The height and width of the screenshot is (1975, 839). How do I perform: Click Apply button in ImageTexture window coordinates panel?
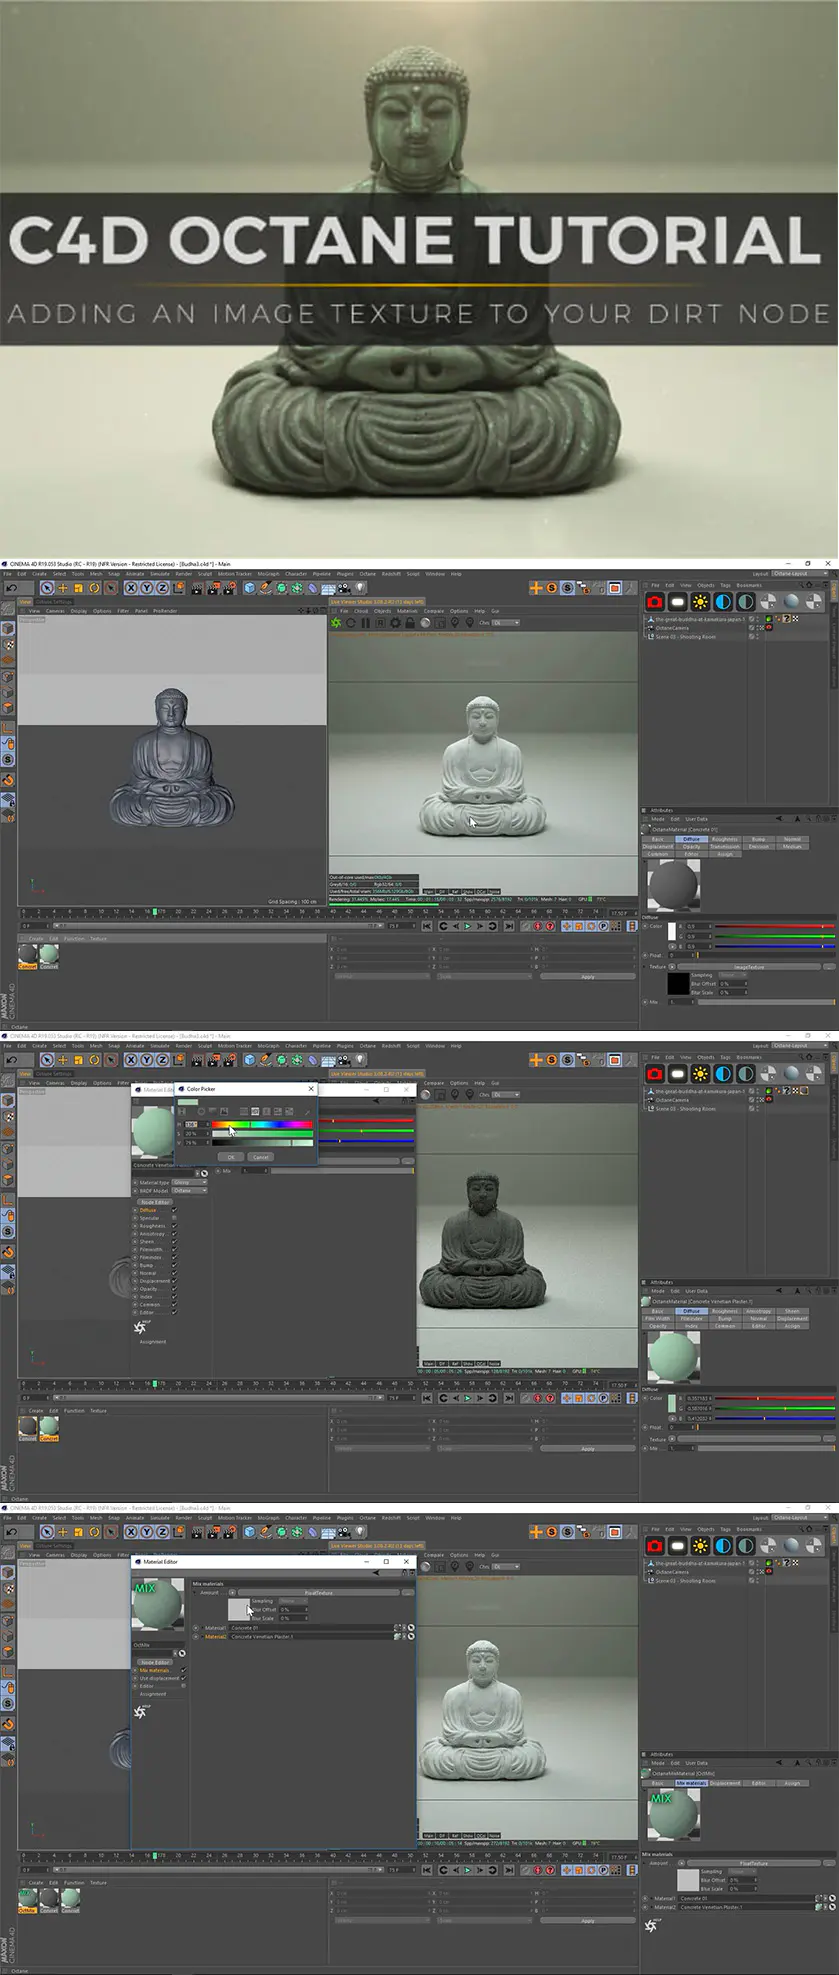coord(588,977)
